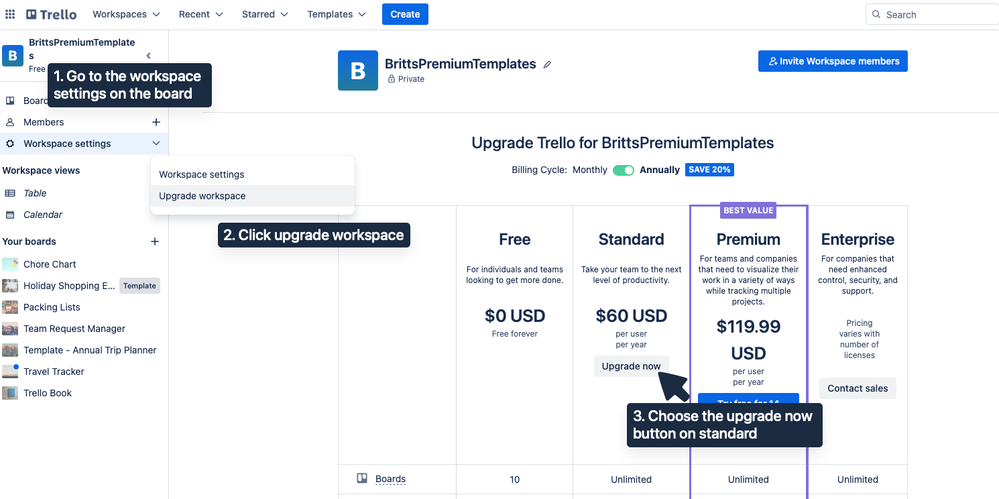The width and height of the screenshot is (999, 499).
Task: Open the Templates dropdown
Action: point(336,14)
